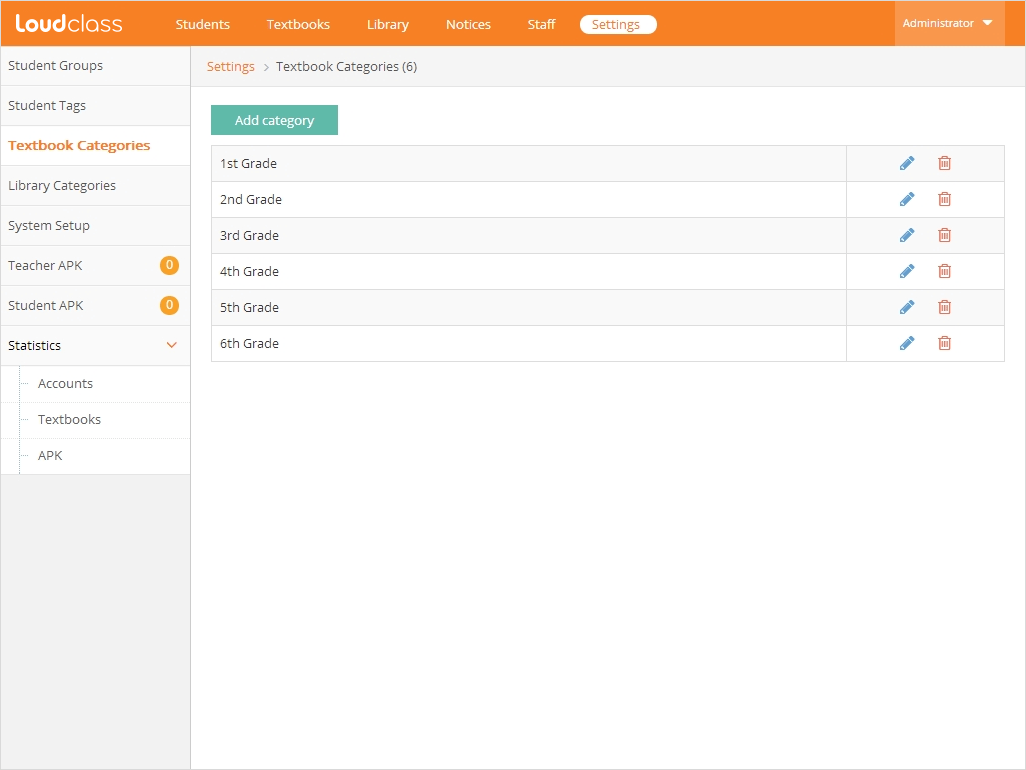Delete the 4th Grade category
Screen dimensions: 1026x770
(944, 271)
